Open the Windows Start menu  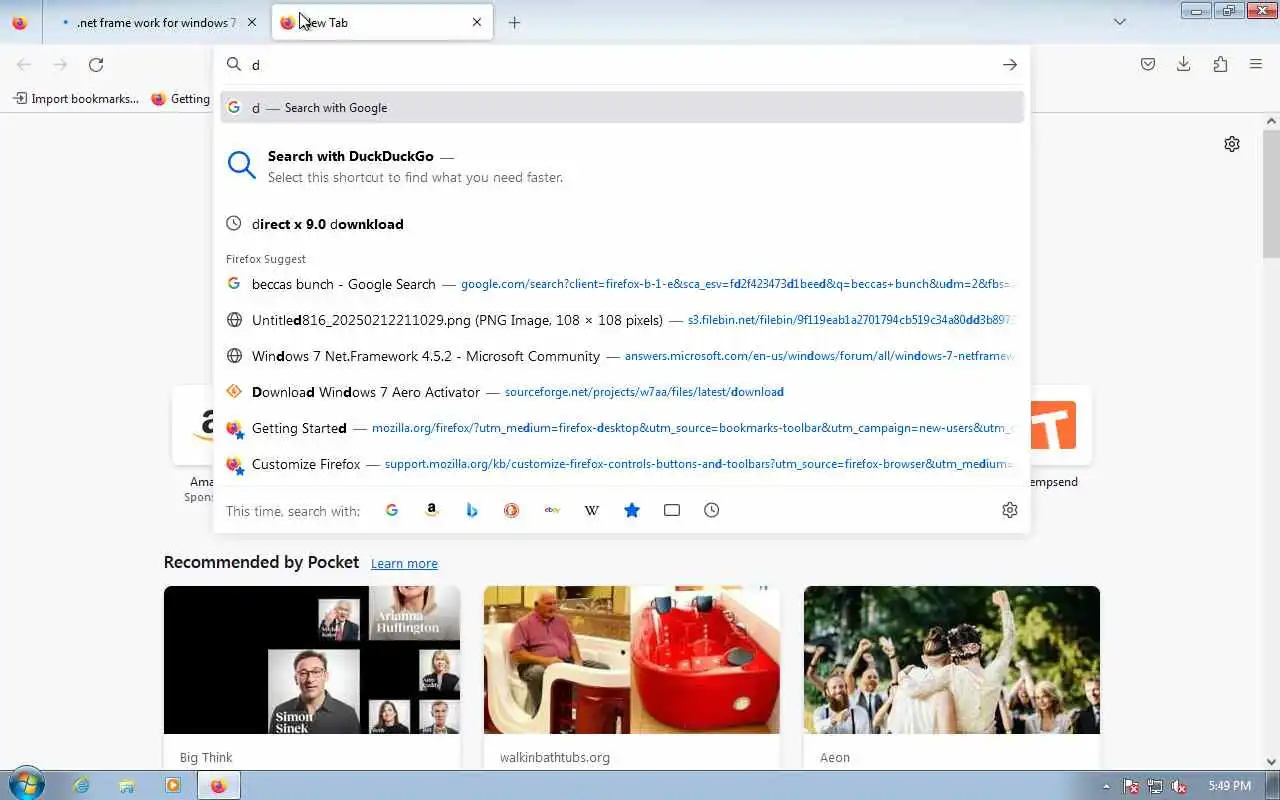click(25, 785)
